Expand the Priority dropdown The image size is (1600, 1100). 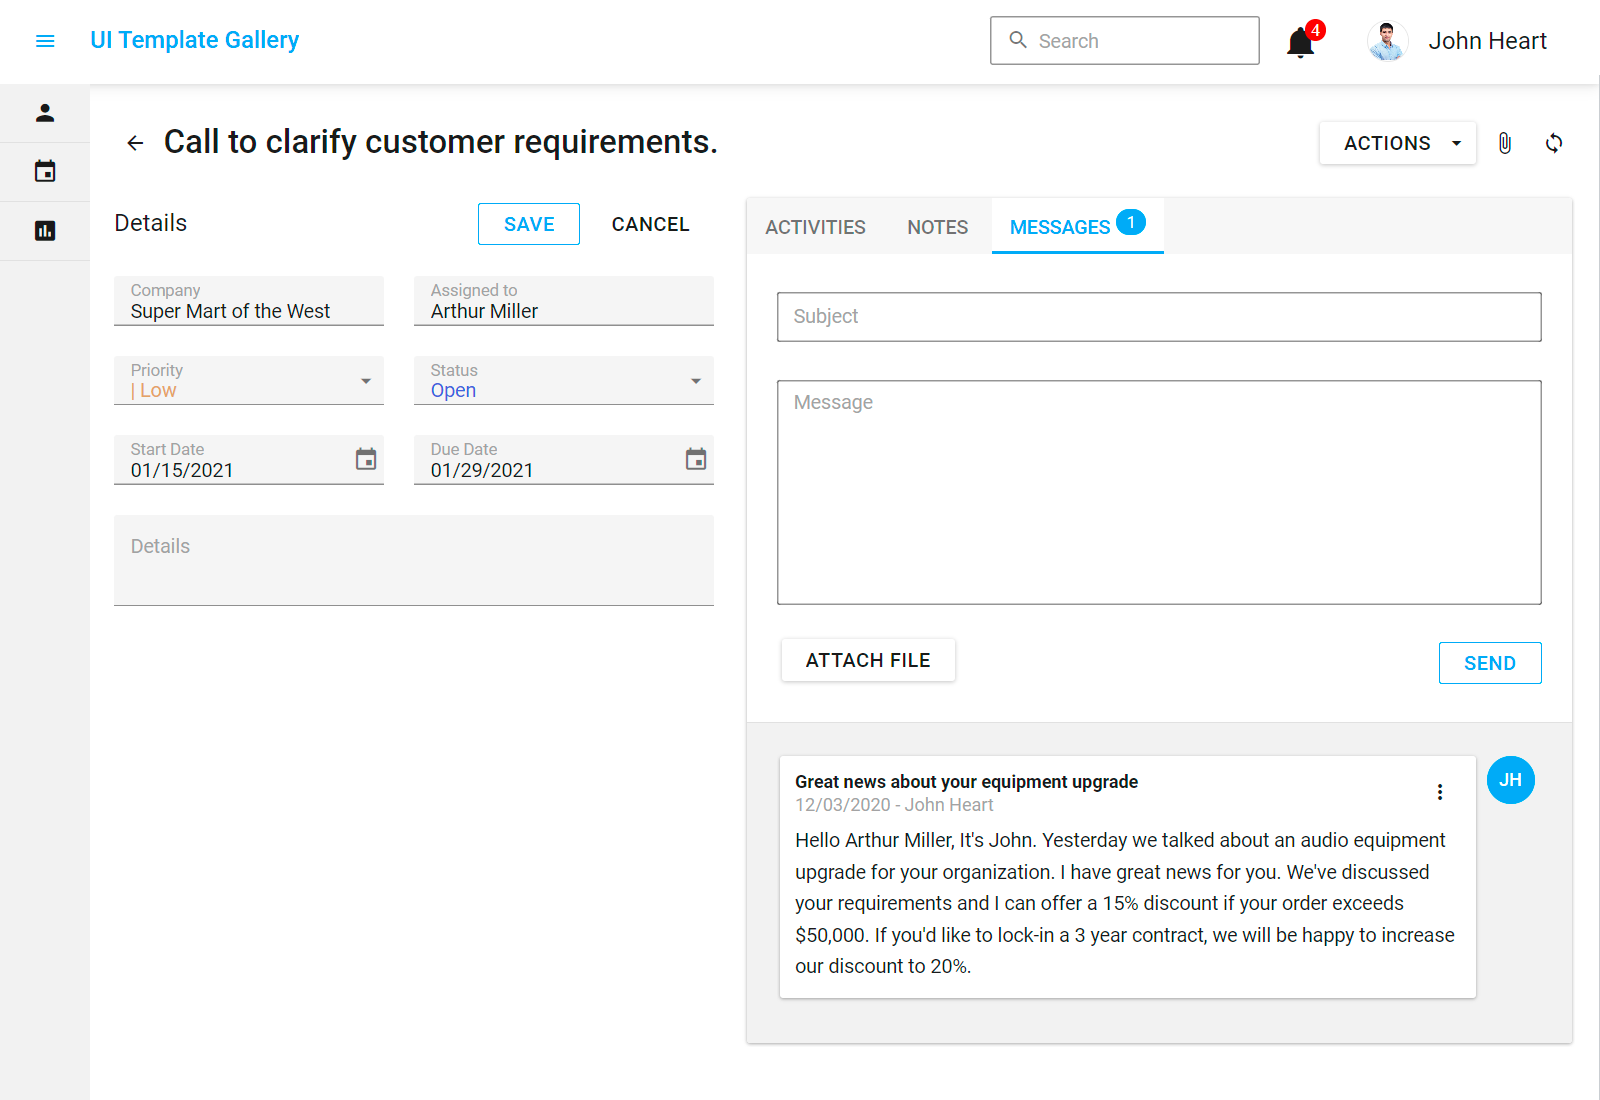[366, 381]
